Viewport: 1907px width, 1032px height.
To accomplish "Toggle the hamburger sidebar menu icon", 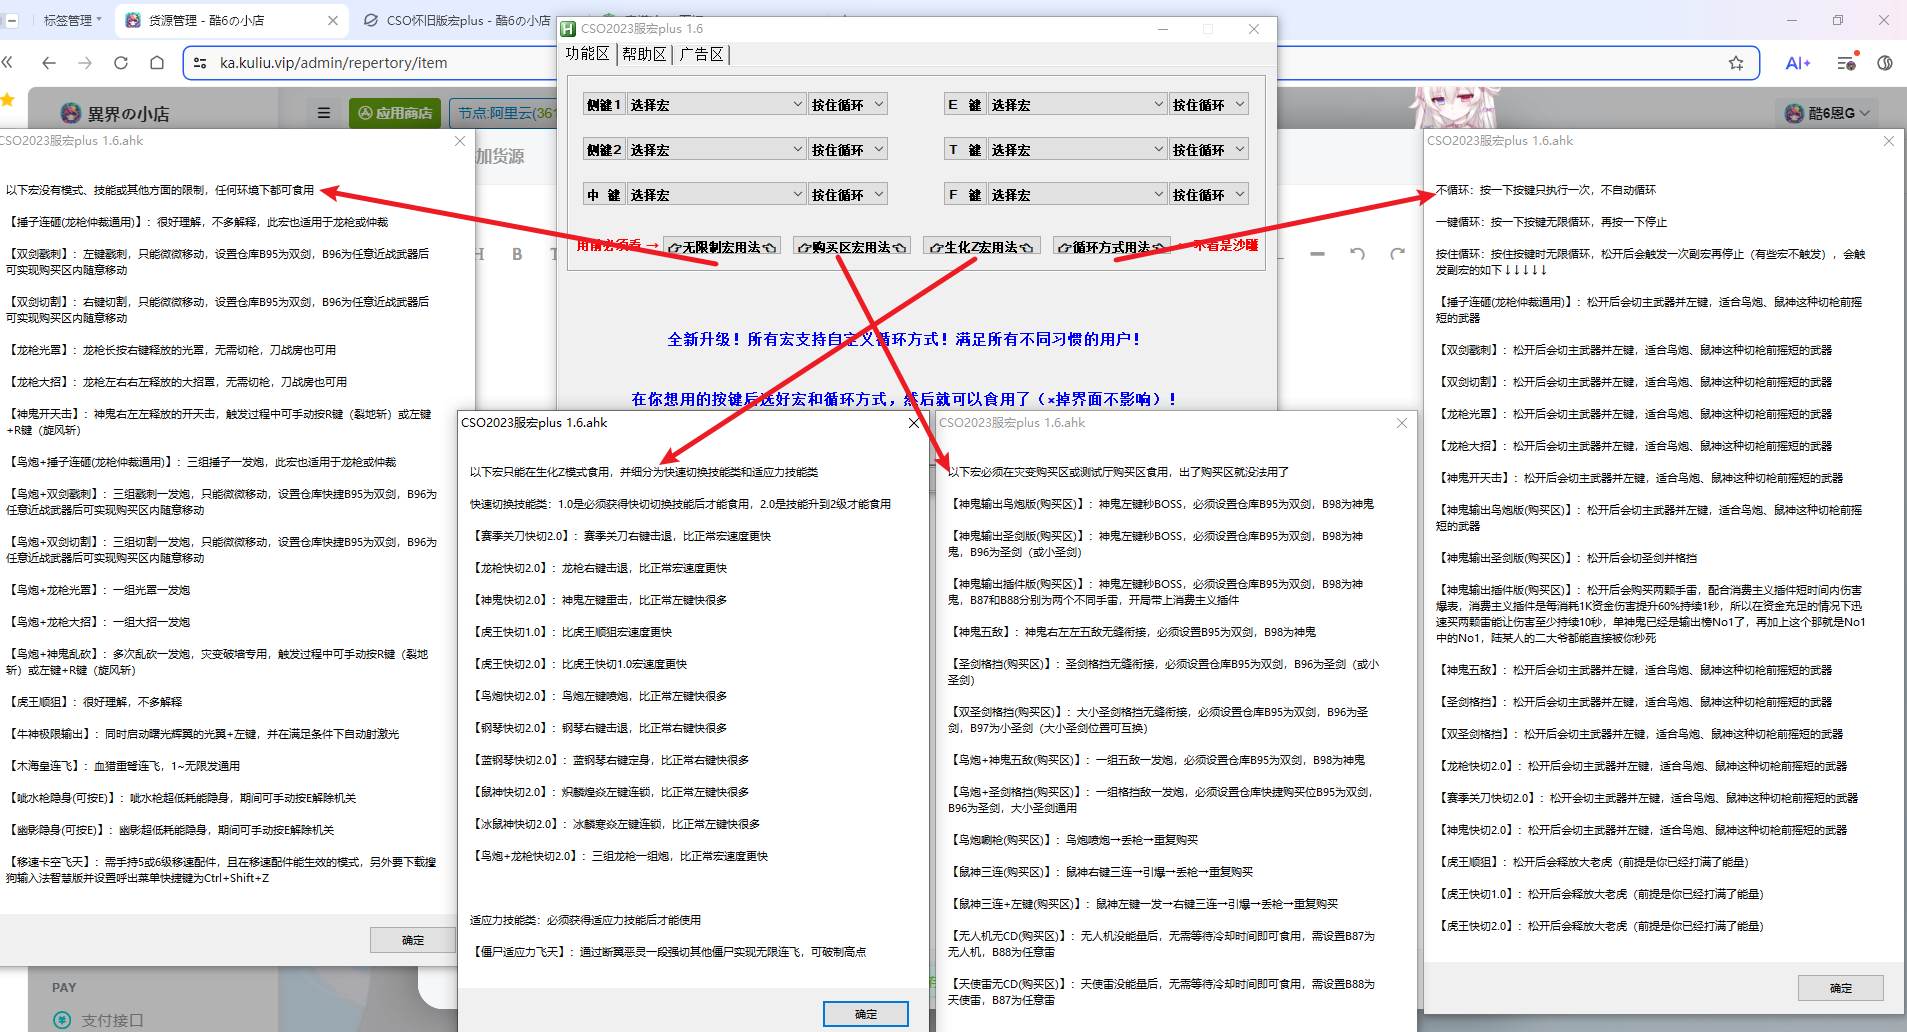I will click(323, 113).
